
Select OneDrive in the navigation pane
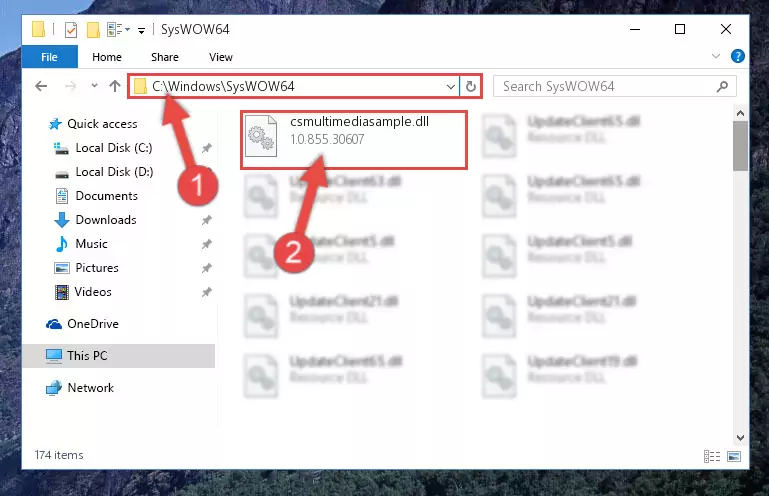pyautogui.click(x=93, y=324)
